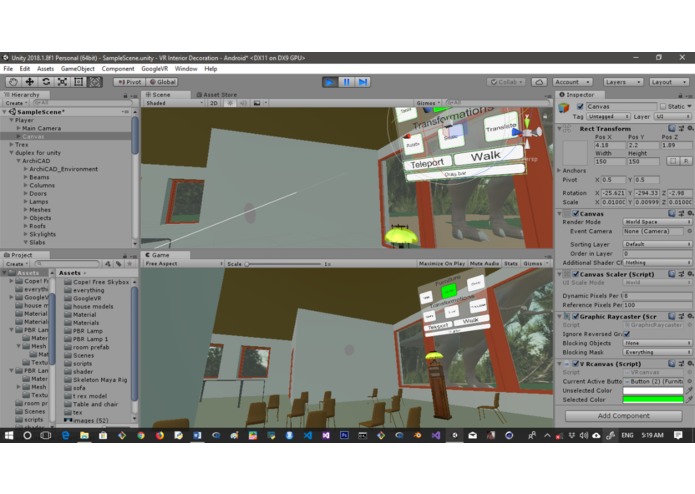Toggle Global handle rotation mode

coord(162,82)
